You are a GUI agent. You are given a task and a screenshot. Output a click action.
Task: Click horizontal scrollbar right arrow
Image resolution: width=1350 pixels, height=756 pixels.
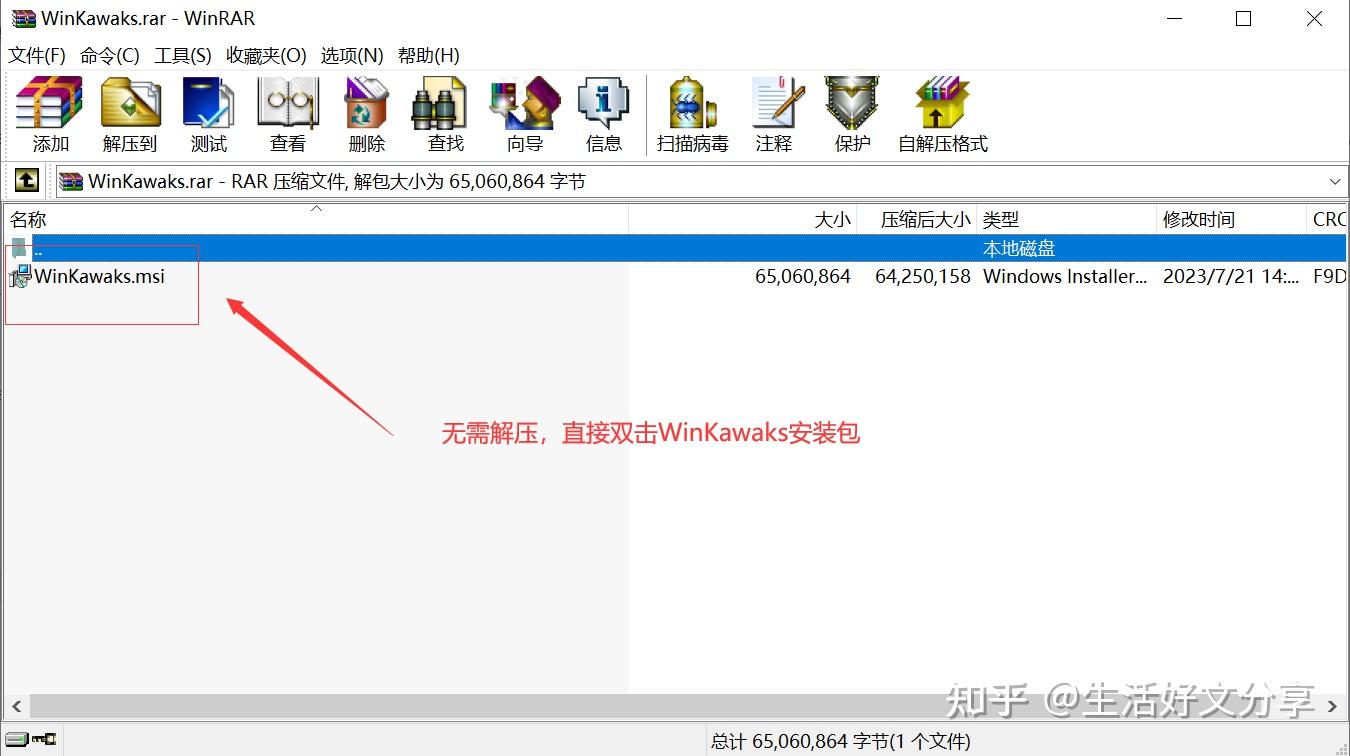click(1333, 706)
